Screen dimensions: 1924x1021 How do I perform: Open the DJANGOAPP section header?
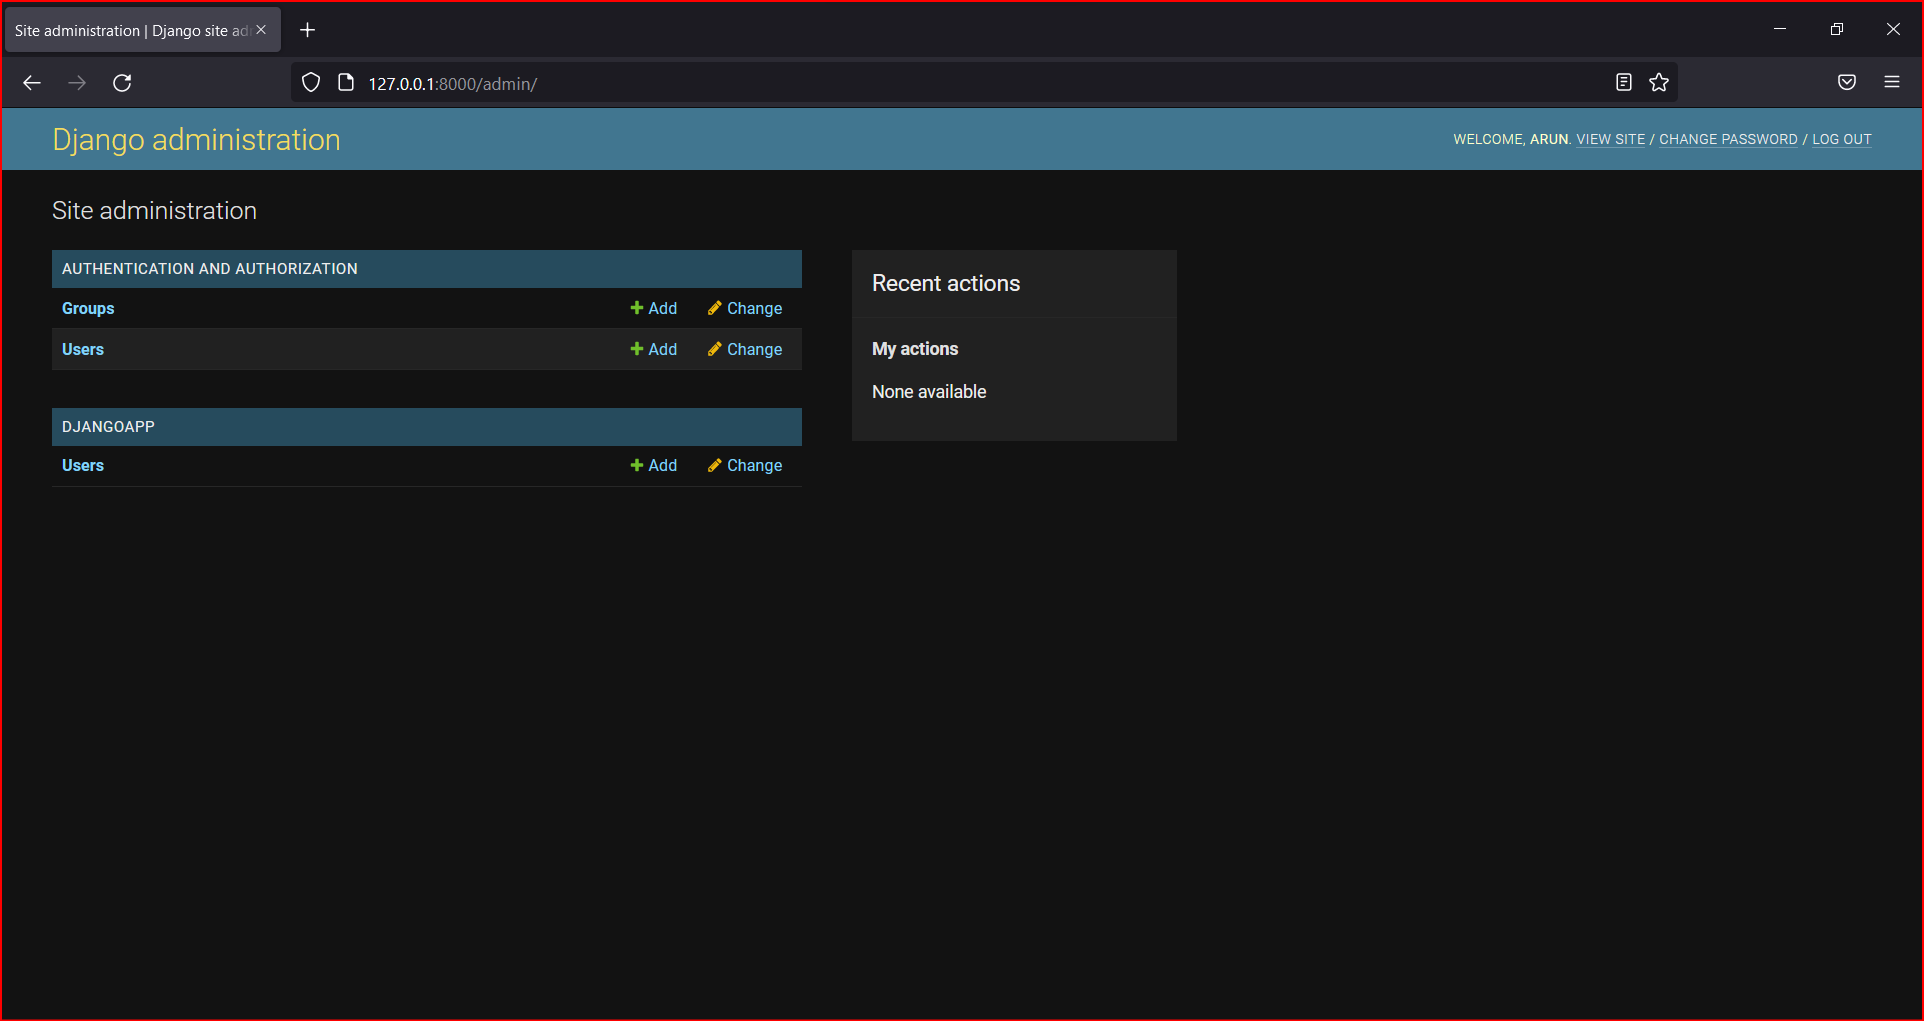(108, 427)
